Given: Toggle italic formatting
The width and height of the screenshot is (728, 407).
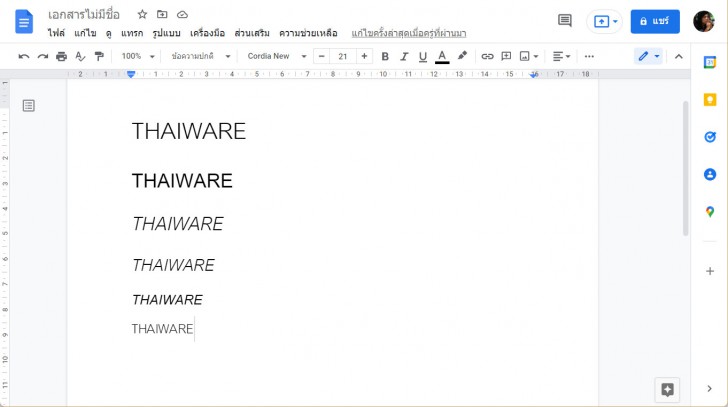Looking at the screenshot, I should coord(404,57).
